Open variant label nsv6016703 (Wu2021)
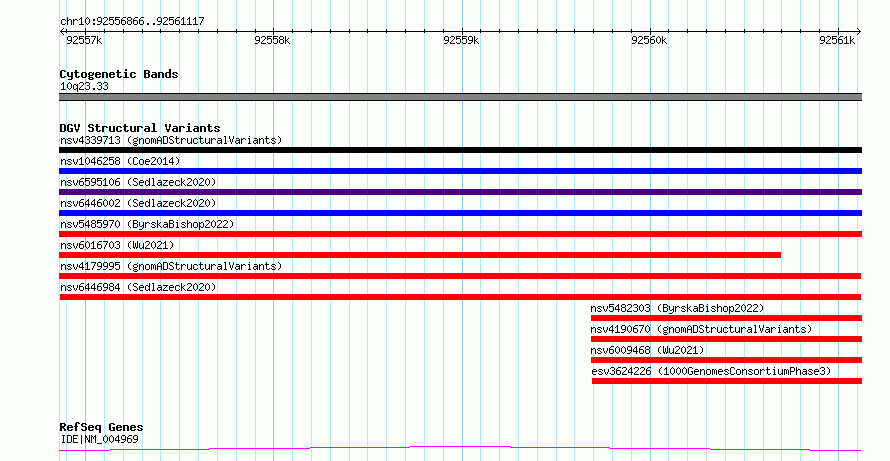 coord(117,245)
